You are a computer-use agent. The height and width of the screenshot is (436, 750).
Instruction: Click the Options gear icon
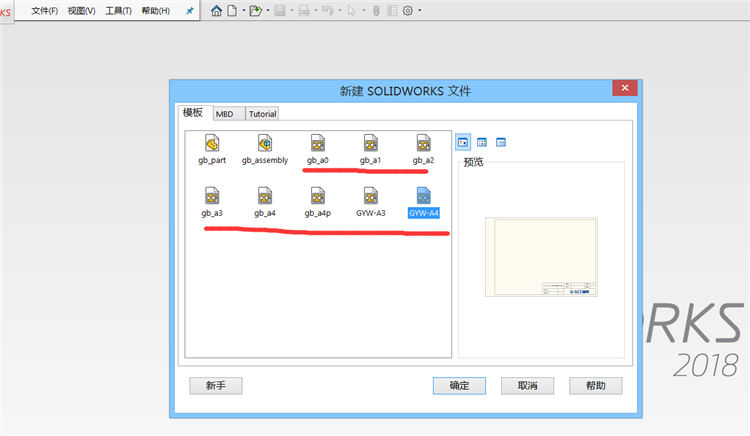(x=408, y=11)
